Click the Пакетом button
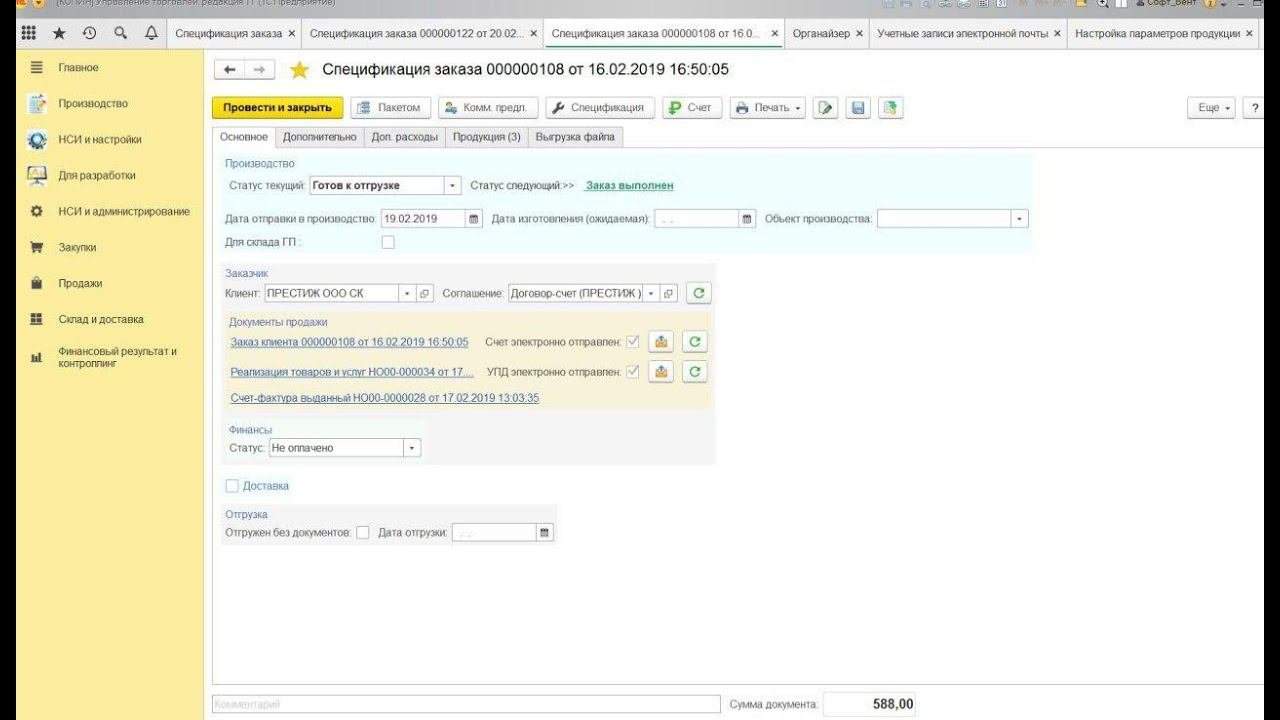 (x=391, y=108)
